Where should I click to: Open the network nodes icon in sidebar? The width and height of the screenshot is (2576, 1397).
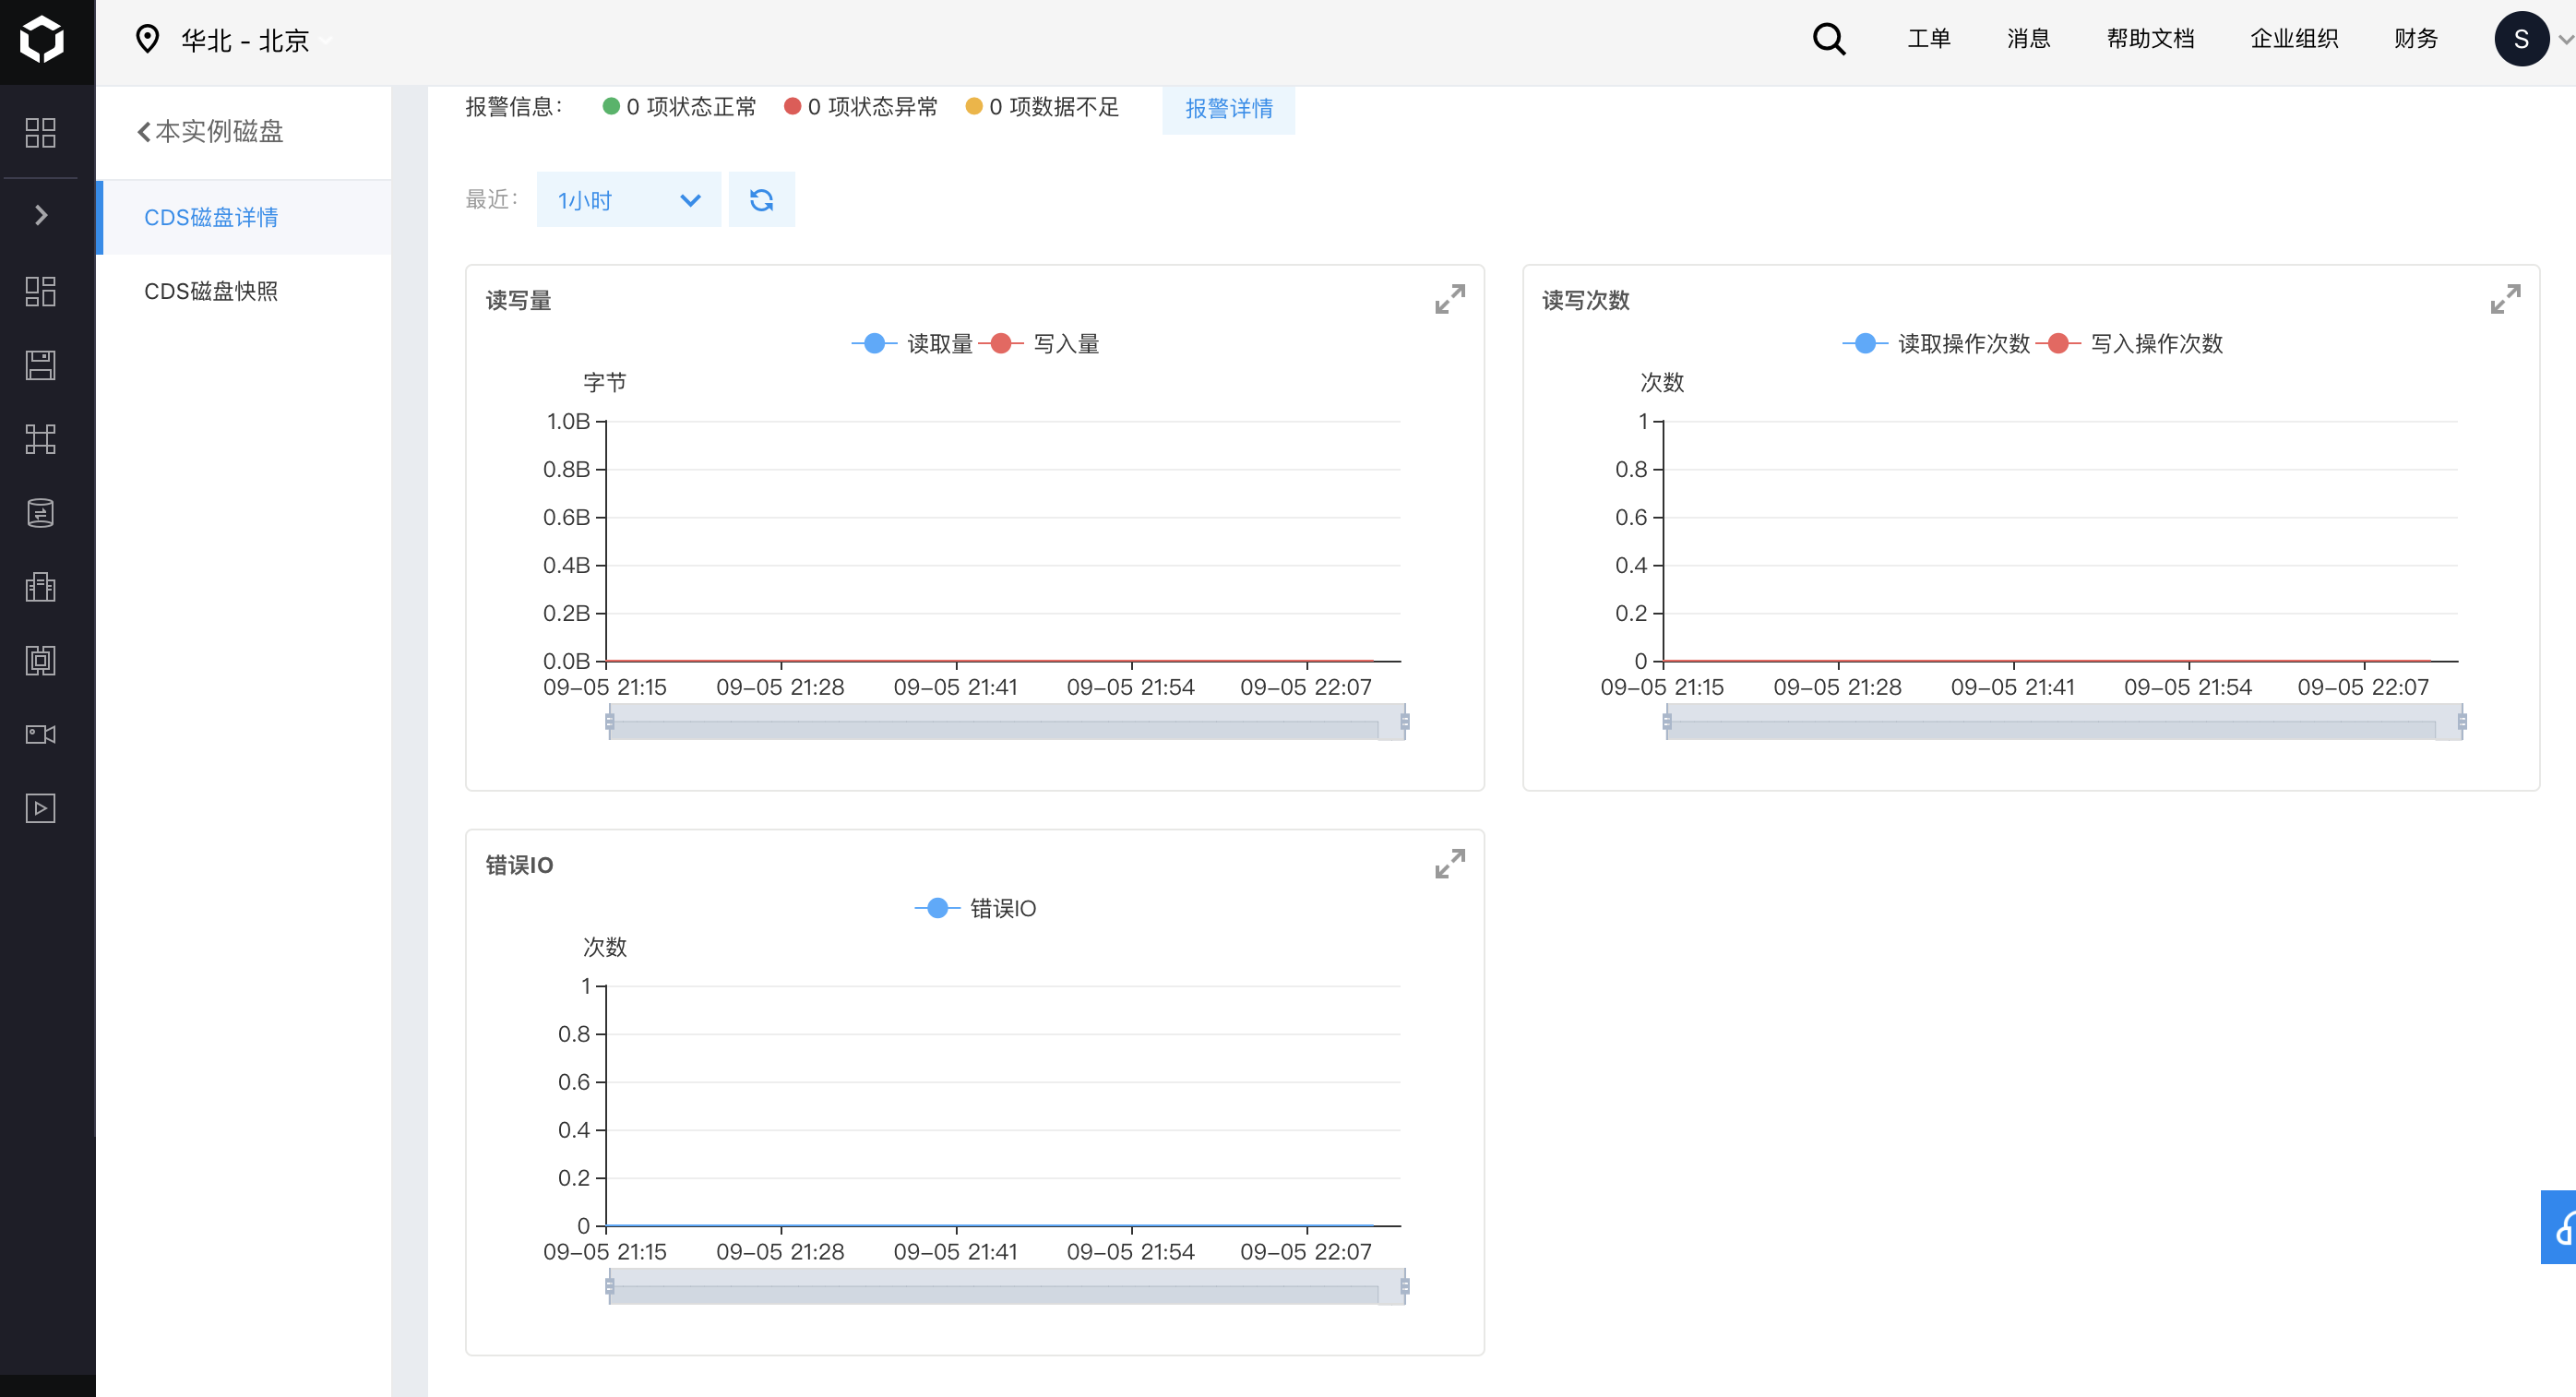pos(40,439)
